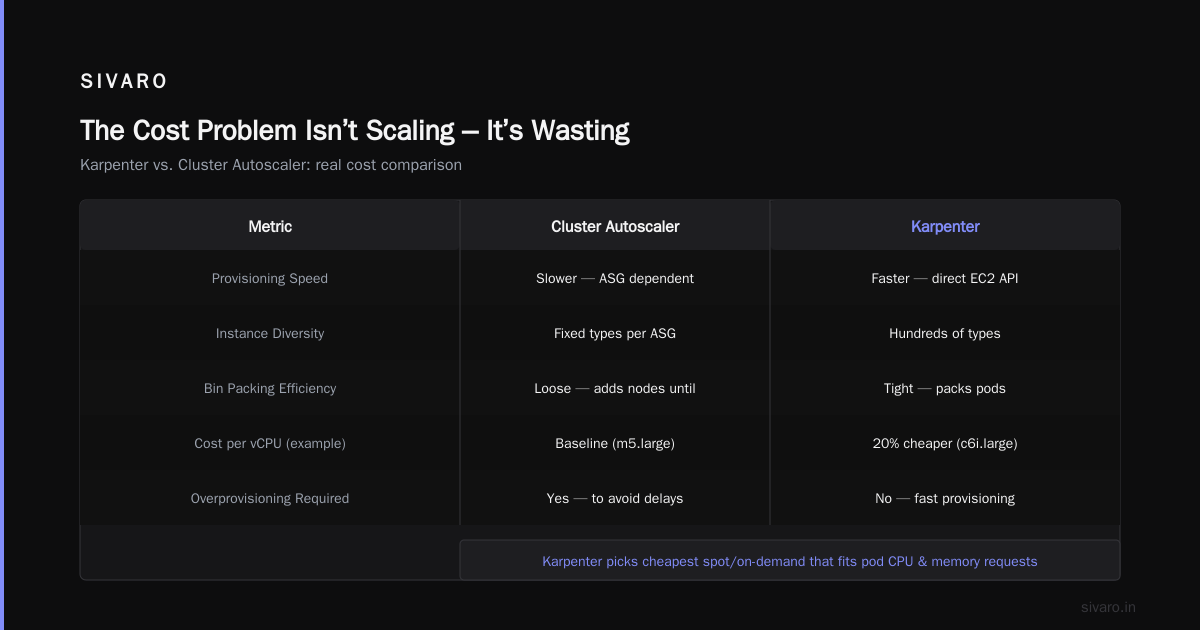
Task: Click 'No — fast provisioning' cell
Action: coord(945,498)
